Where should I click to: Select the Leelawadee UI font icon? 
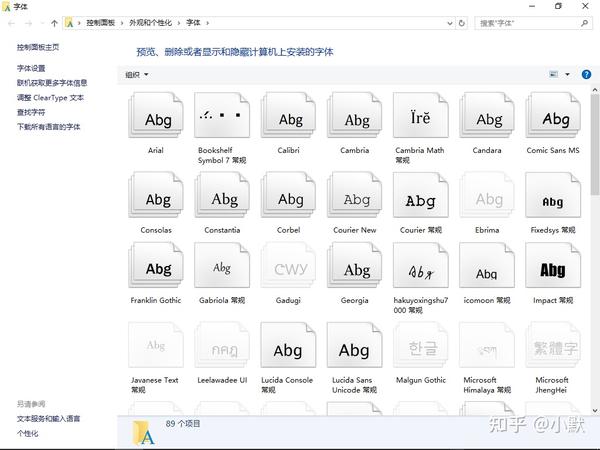coord(222,345)
